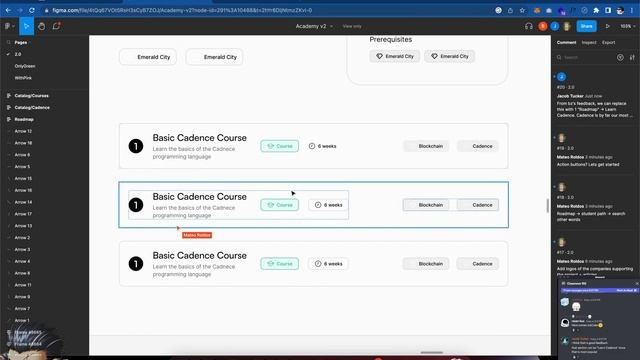The height and width of the screenshot is (360, 640).
Task: Click the comment filter icon
Action: click(620, 58)
